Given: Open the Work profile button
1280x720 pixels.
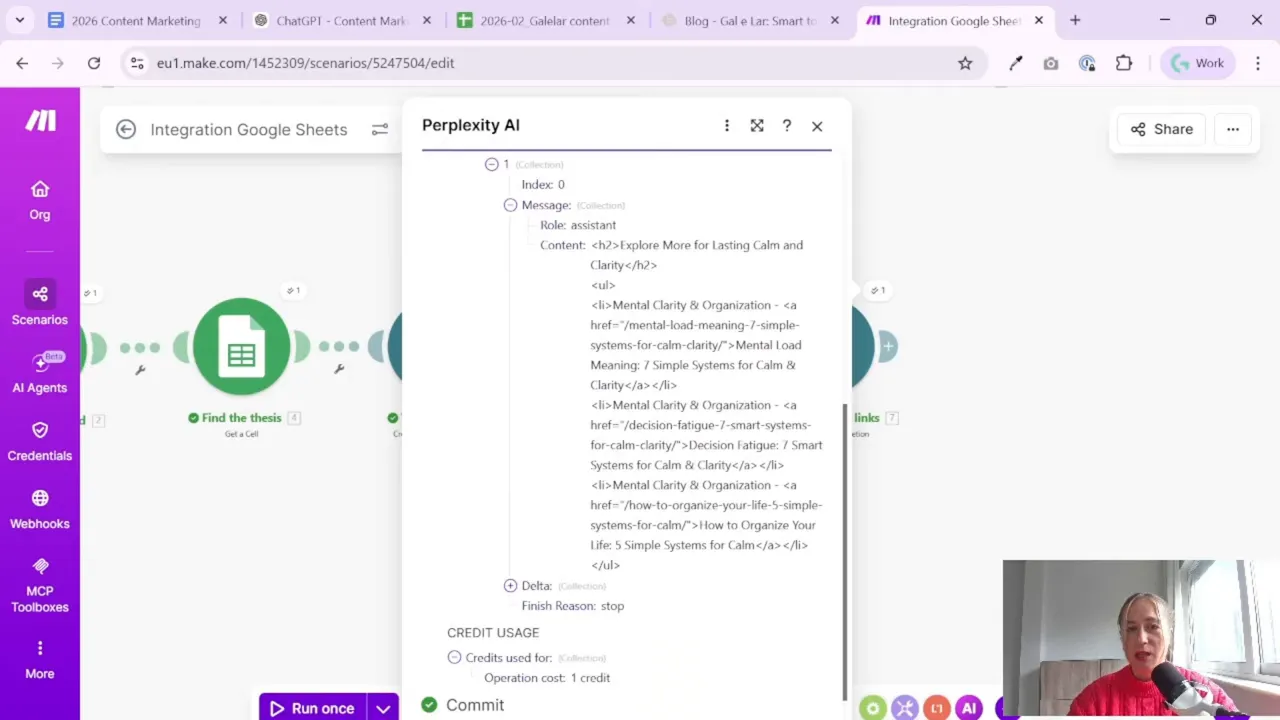Looking at the screenshot, I should tap(1199, 63).
